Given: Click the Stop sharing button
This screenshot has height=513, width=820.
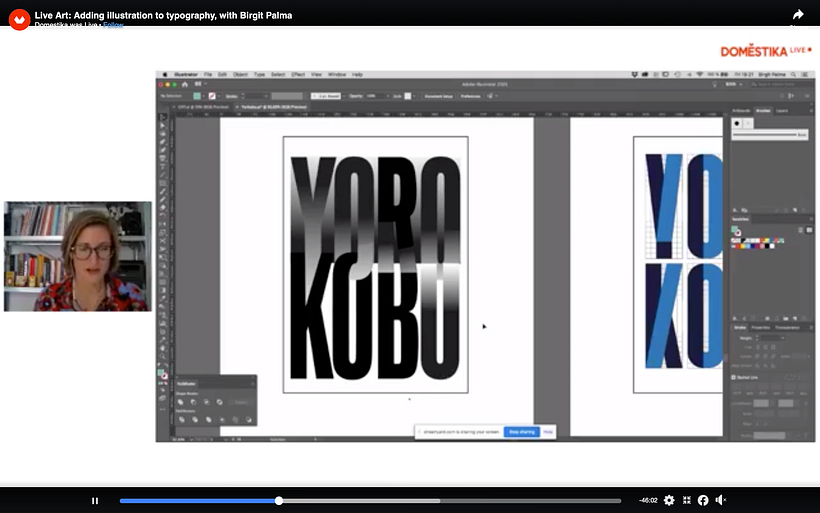Looking at the screenshot, I should point(520,432).
